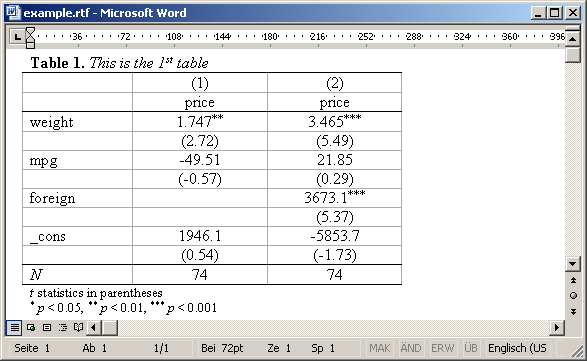Click 'Sp 1' column indicator

point(323,348)
